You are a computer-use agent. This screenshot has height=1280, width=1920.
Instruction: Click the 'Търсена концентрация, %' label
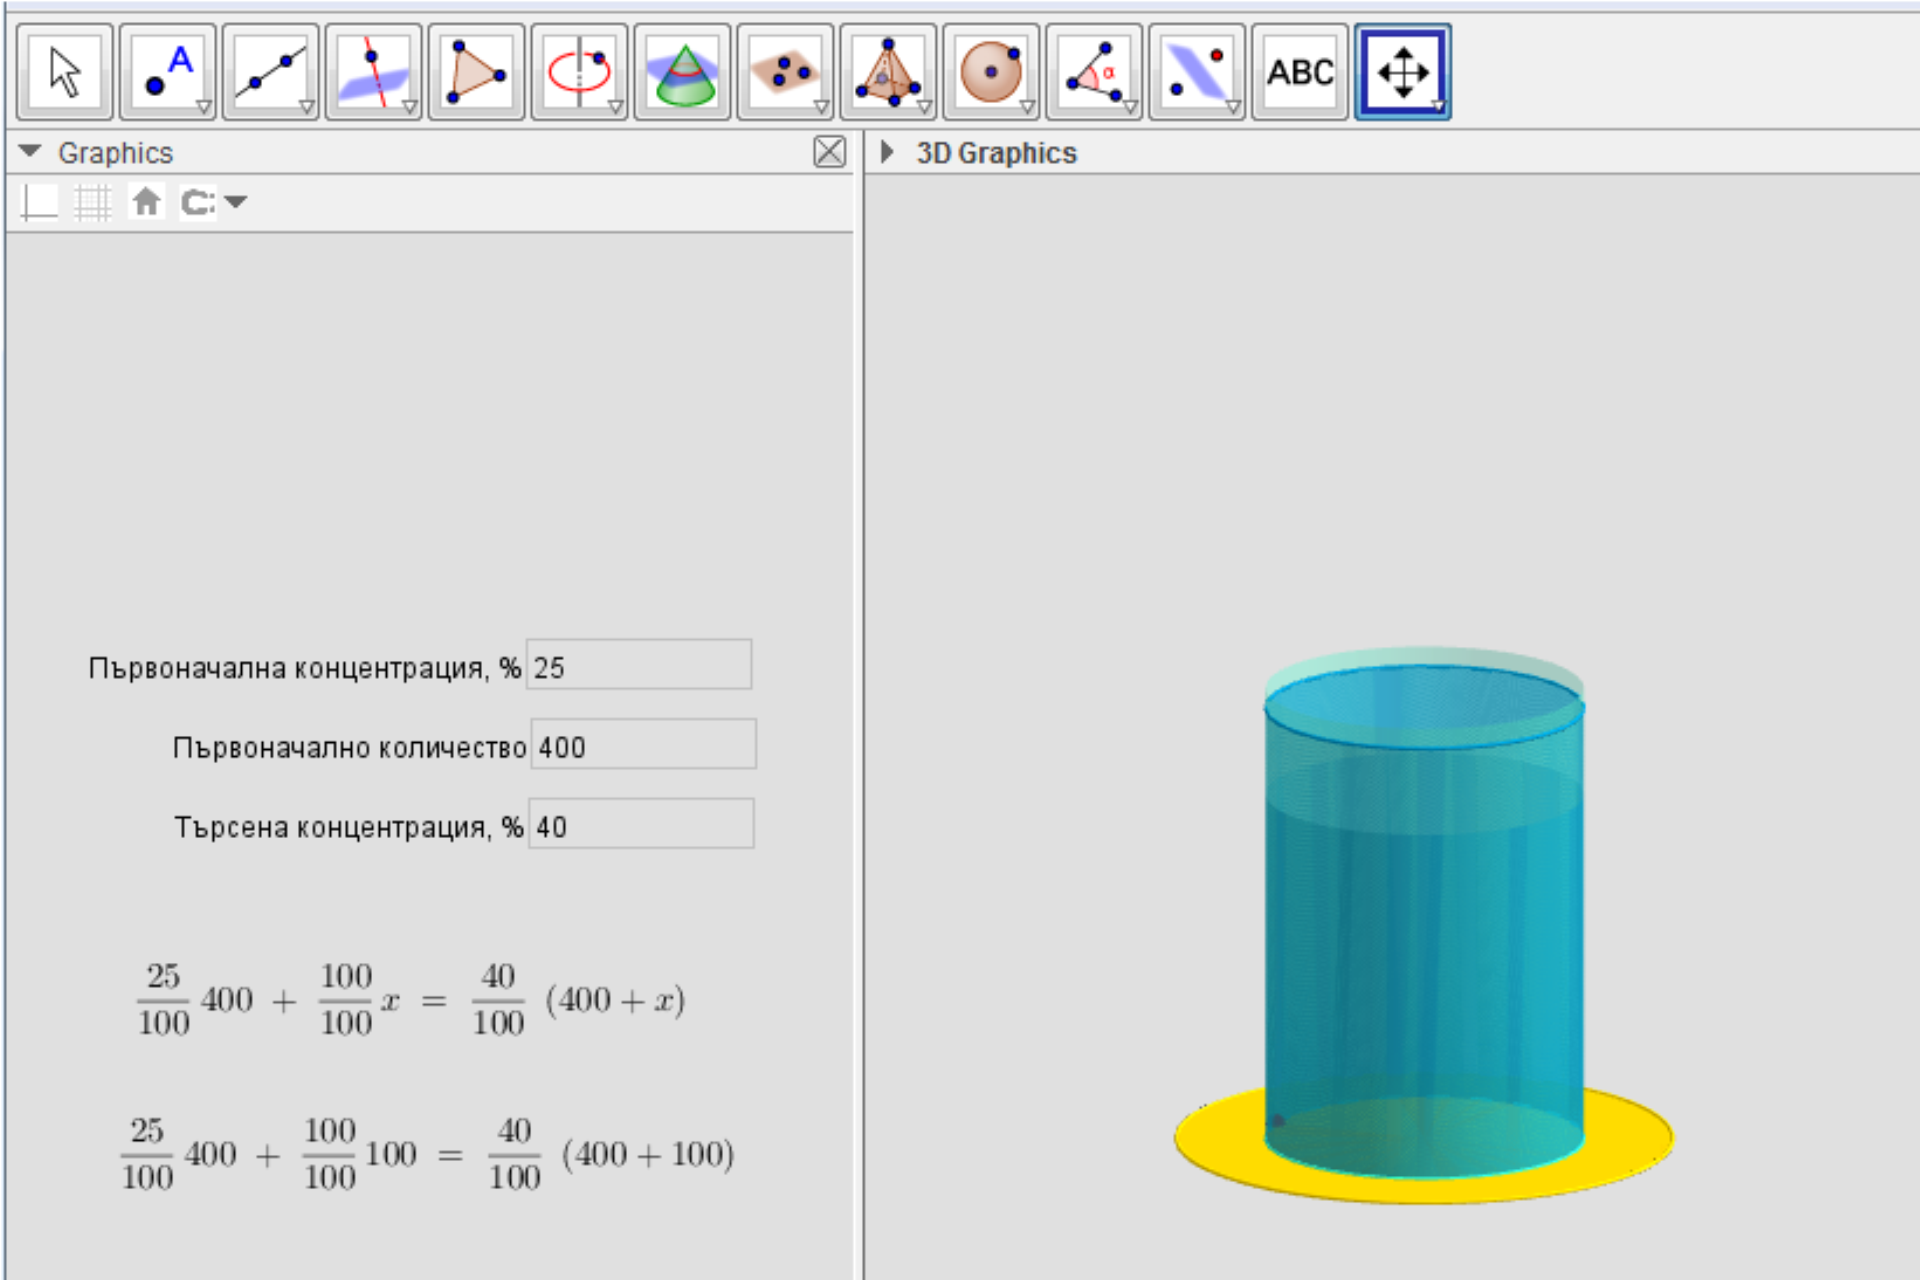coord(348,828)
